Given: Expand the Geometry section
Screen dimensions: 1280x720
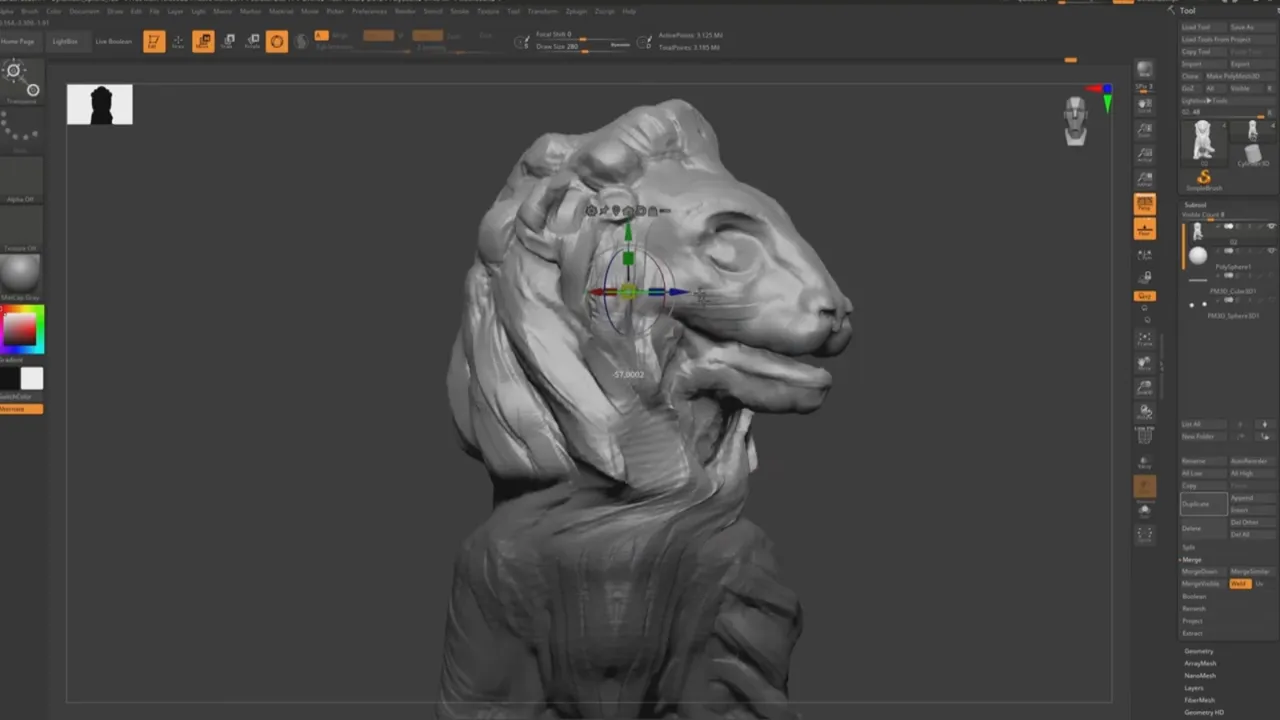Looking at the screenshot, I should 1199,652.
